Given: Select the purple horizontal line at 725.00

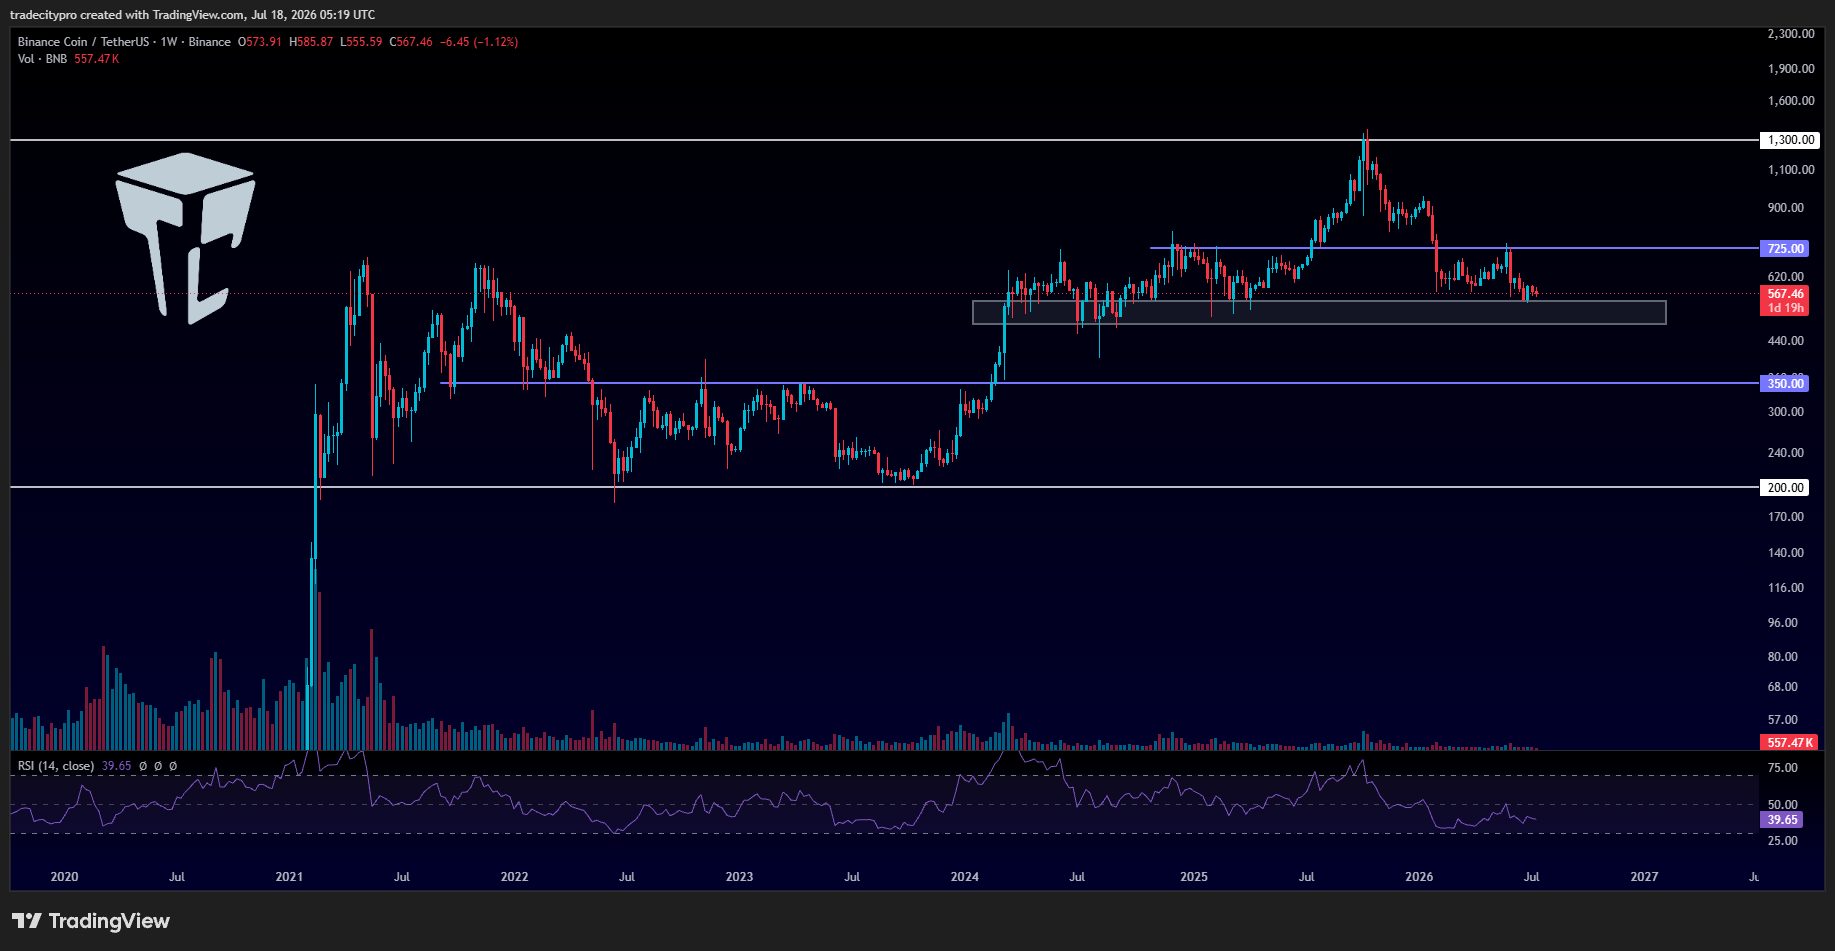Looking at the screenshot, I should pyautogui.click(x=1454, y=248).
